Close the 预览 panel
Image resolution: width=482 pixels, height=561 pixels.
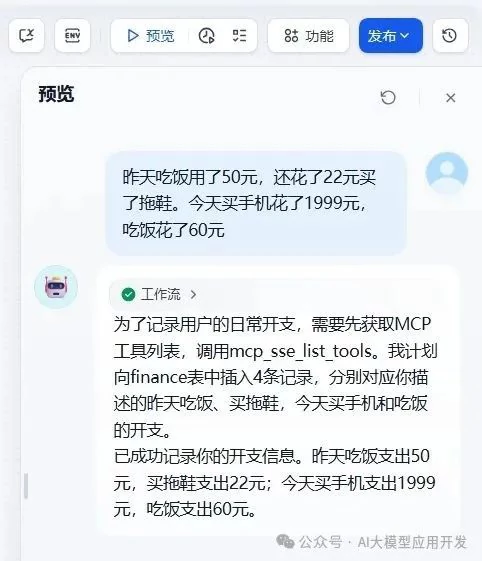coord(451,98)
